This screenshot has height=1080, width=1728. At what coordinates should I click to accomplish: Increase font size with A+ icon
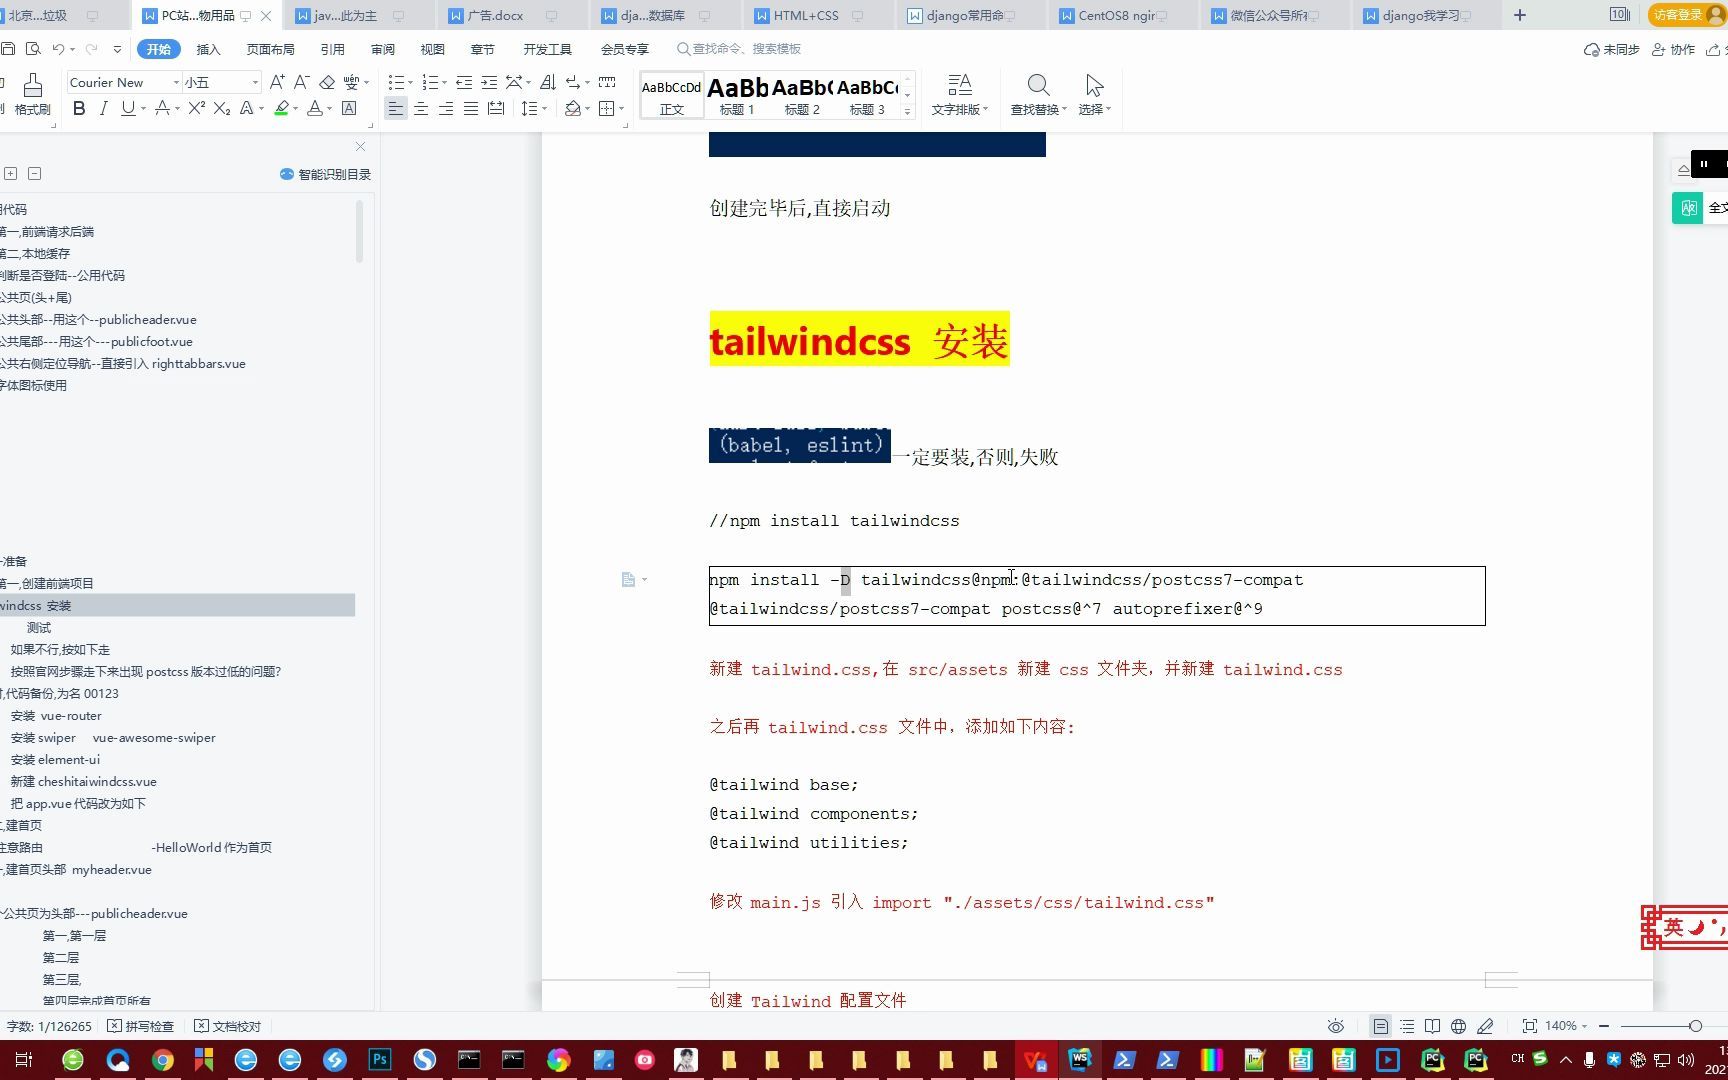pos(277,82)
